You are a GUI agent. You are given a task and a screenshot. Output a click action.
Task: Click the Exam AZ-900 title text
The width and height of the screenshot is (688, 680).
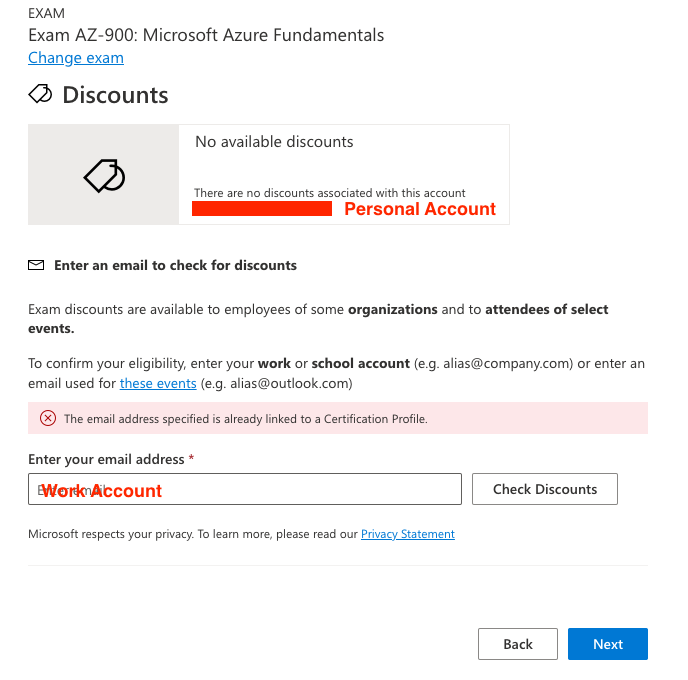point(206,35)
